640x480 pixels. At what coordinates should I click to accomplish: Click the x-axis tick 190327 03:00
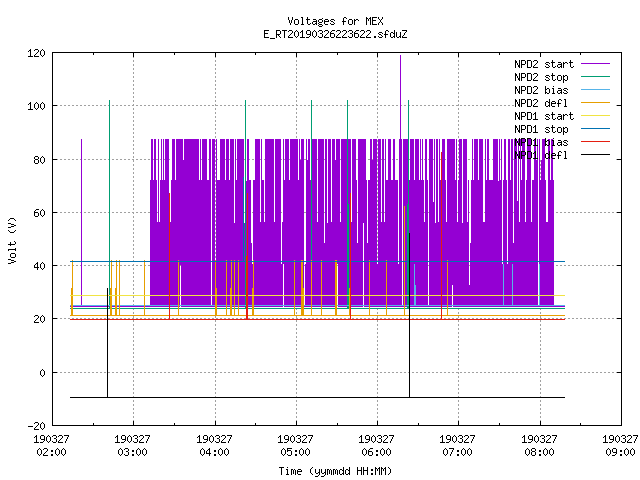[x=133, y=445]
